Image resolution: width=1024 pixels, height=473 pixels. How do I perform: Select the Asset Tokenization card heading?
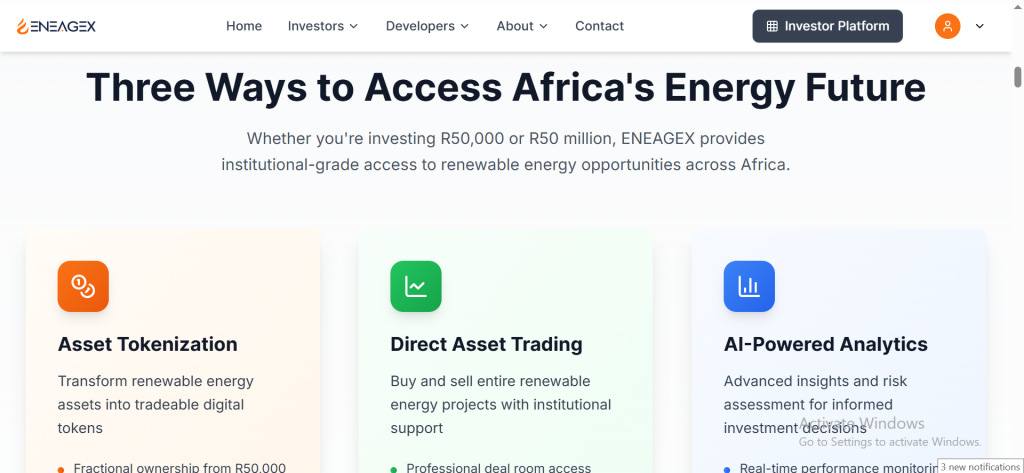148,344
